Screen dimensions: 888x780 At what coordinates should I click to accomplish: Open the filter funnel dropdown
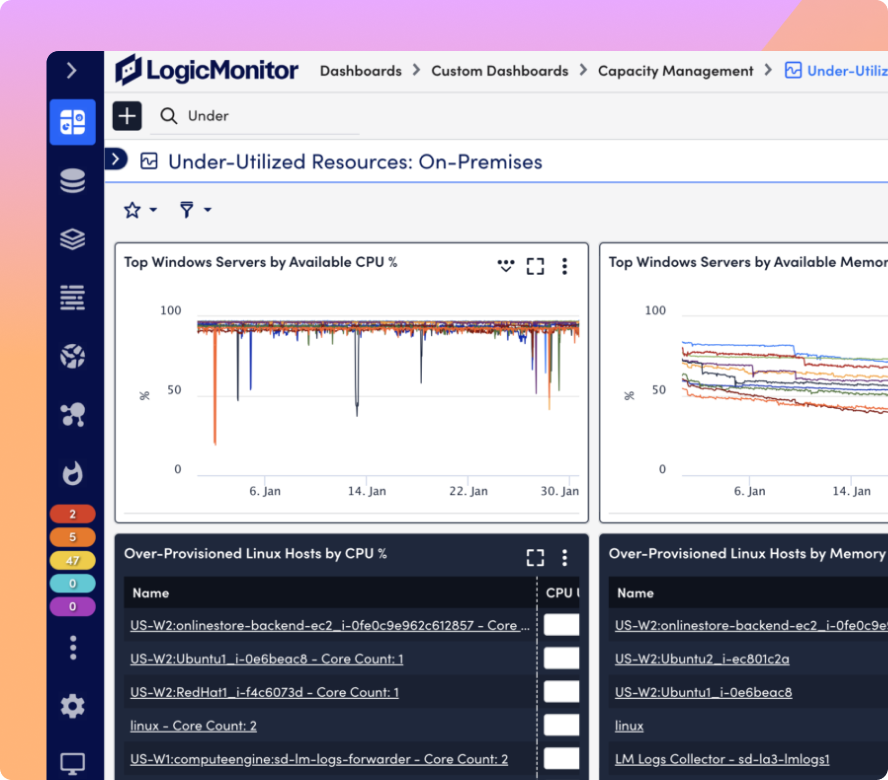click(194, 210)
